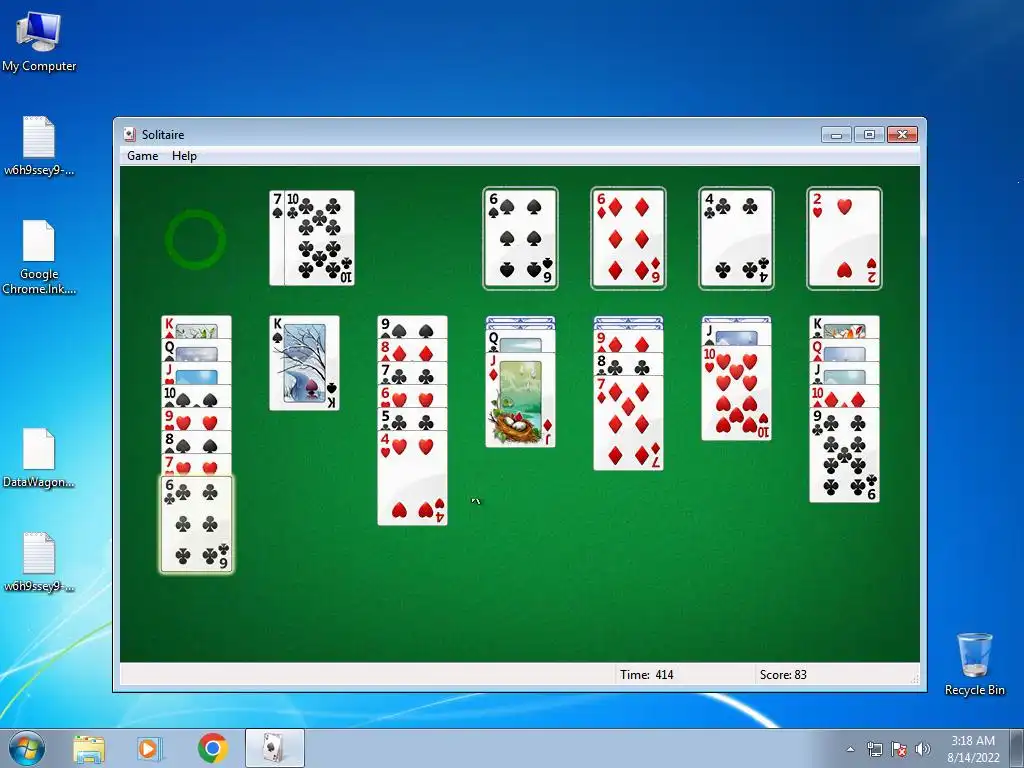Click the Jack of spades in sixth column

coord(736,334)
